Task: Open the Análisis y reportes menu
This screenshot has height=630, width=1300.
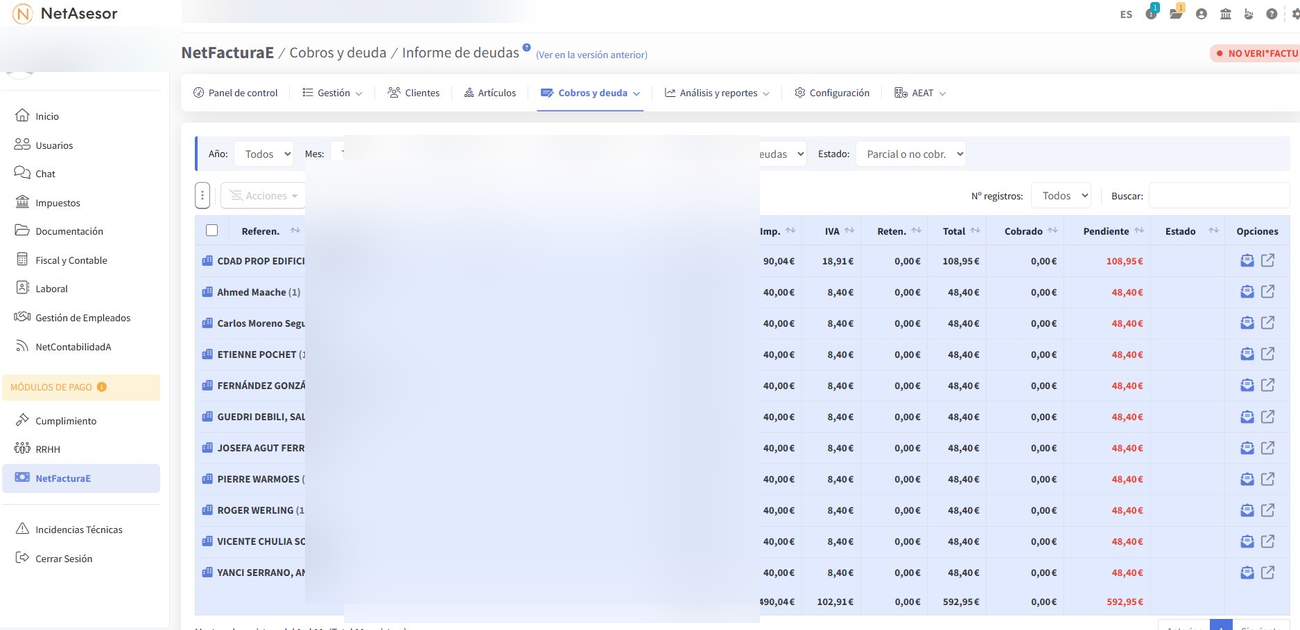Action: click(717, 93)
